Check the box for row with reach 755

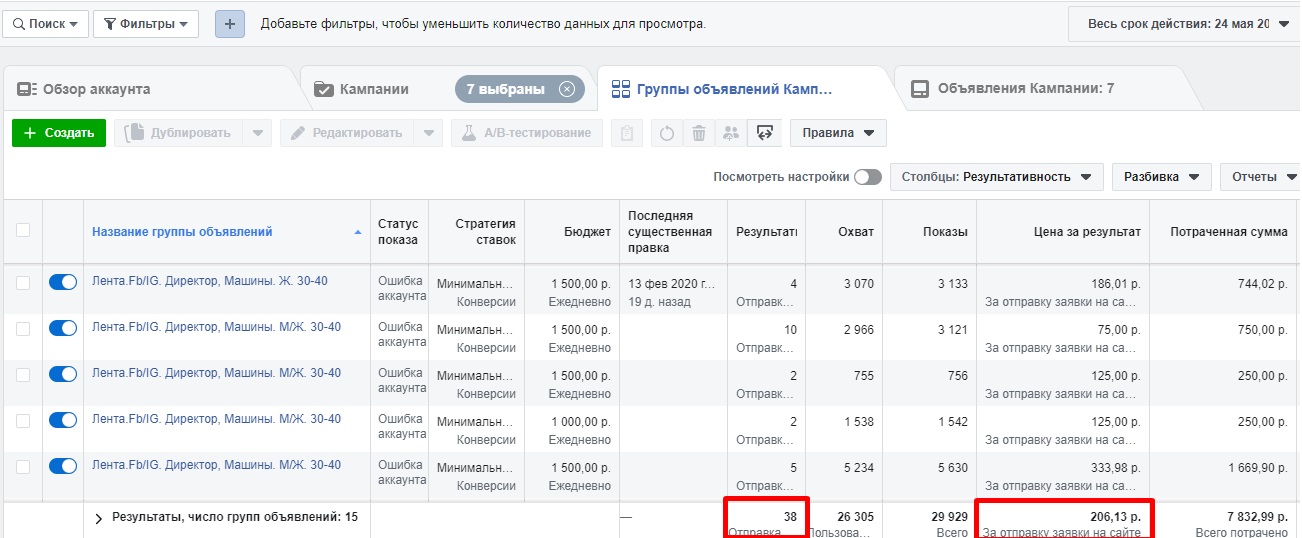click(23, 374)
